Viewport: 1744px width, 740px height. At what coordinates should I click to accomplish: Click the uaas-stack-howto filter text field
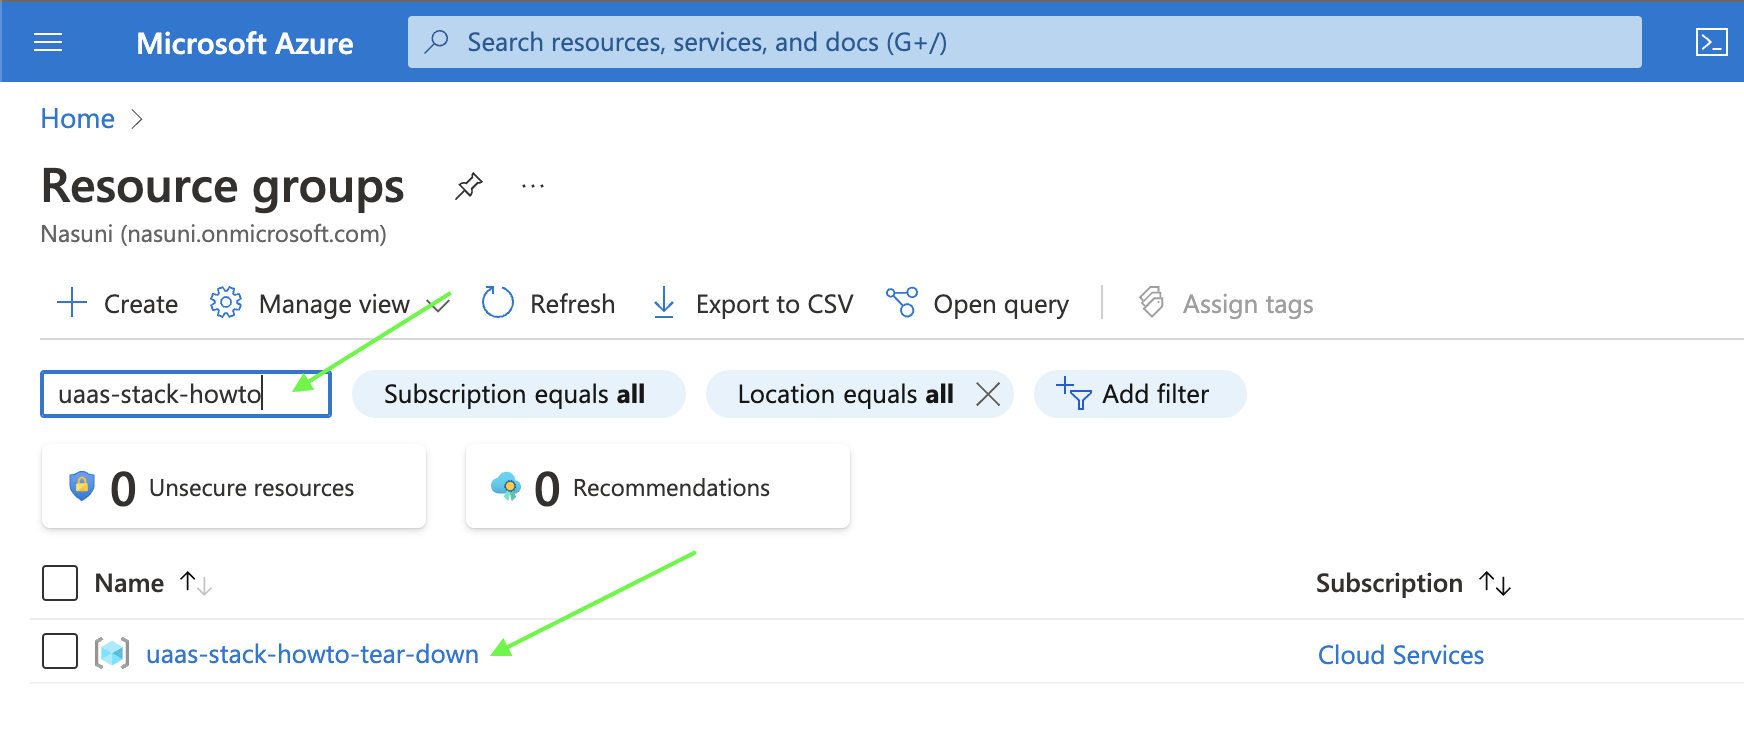[186, 394]
